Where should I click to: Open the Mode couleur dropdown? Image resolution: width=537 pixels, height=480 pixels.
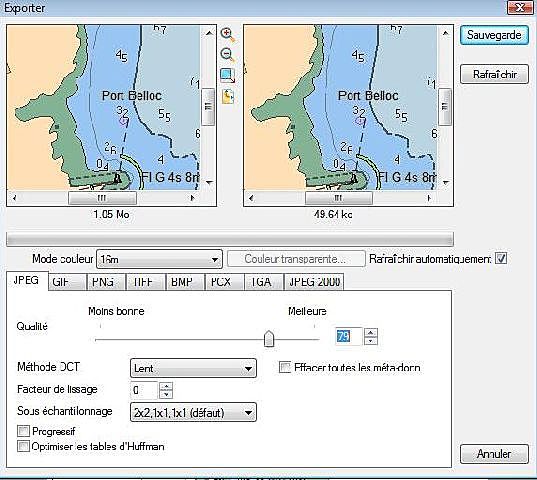pyautogui.click(x=160, y=259)
